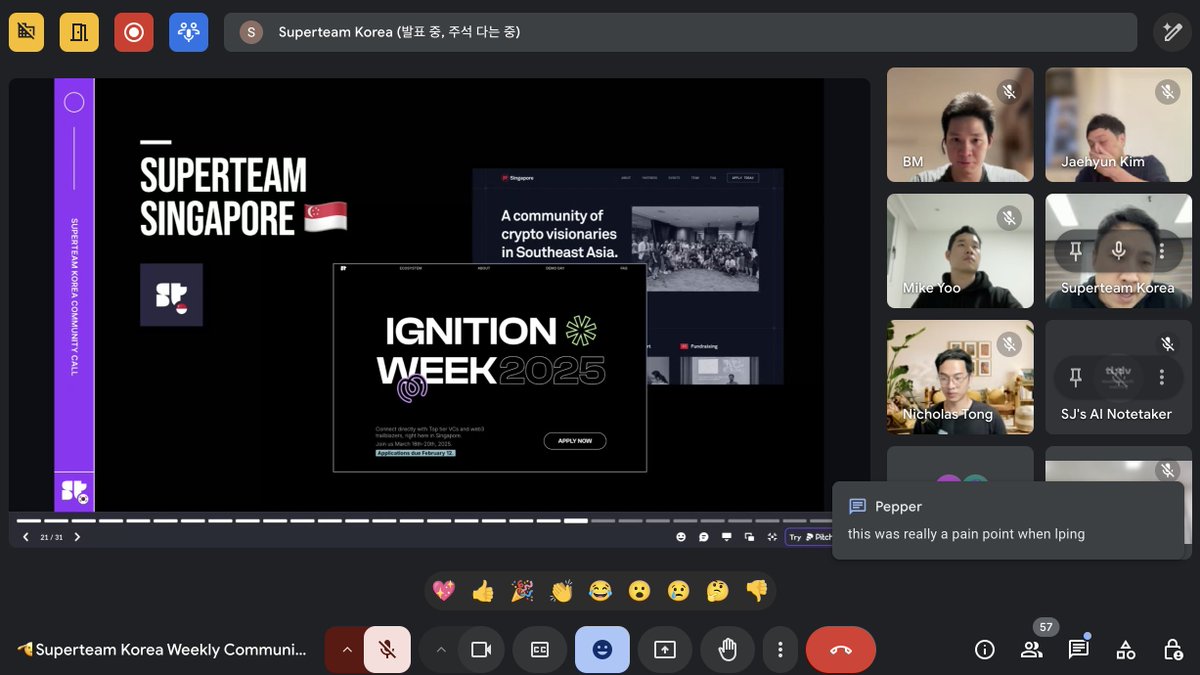This screenshot has width=1200, height=675.
Task: Send the surprised face reaction
Action: [x=639, y=591]
